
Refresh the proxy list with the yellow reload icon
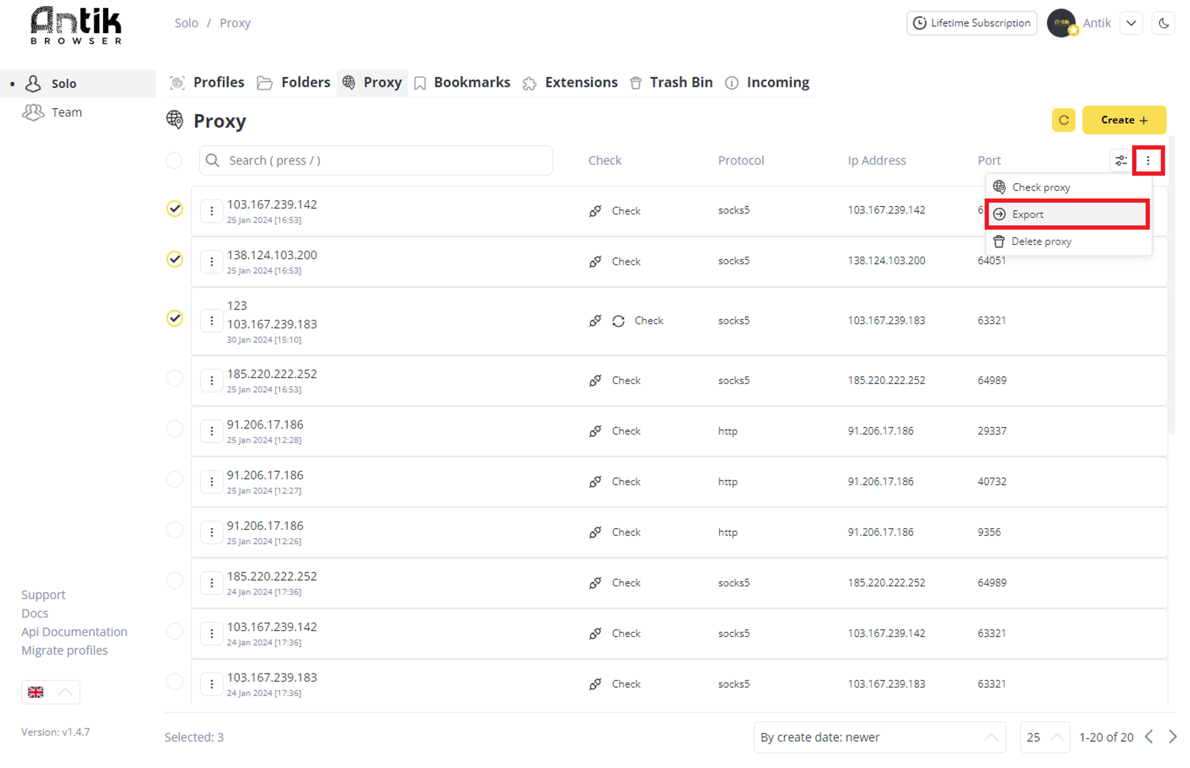point(1063,120)
